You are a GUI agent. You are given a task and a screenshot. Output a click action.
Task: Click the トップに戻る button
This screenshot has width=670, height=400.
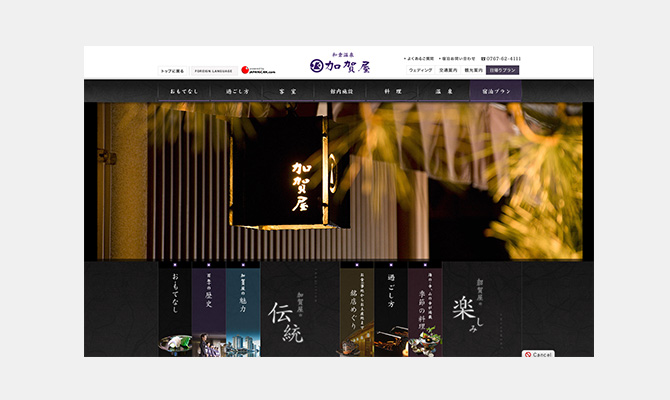point(173,71)
